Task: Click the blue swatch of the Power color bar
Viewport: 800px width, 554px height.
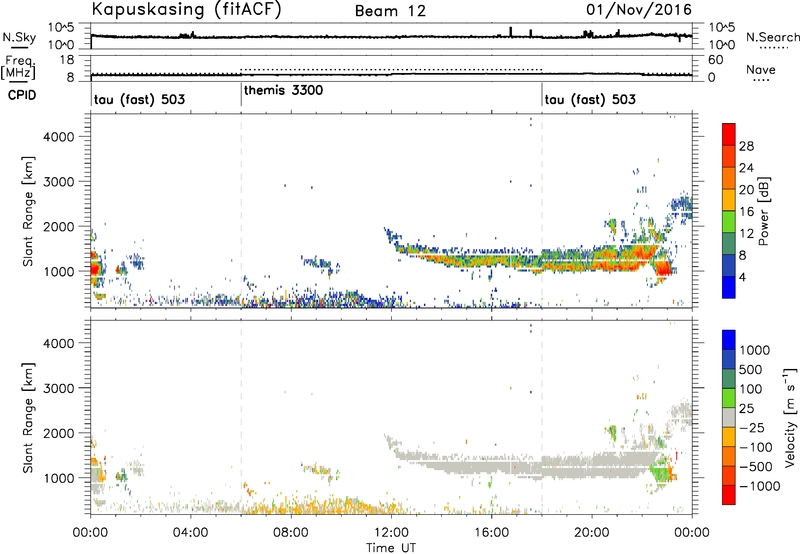Action: (x=729, y=287)
